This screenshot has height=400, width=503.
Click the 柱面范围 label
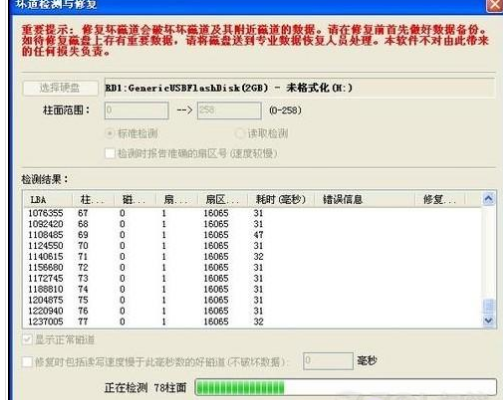pos(66,110)
